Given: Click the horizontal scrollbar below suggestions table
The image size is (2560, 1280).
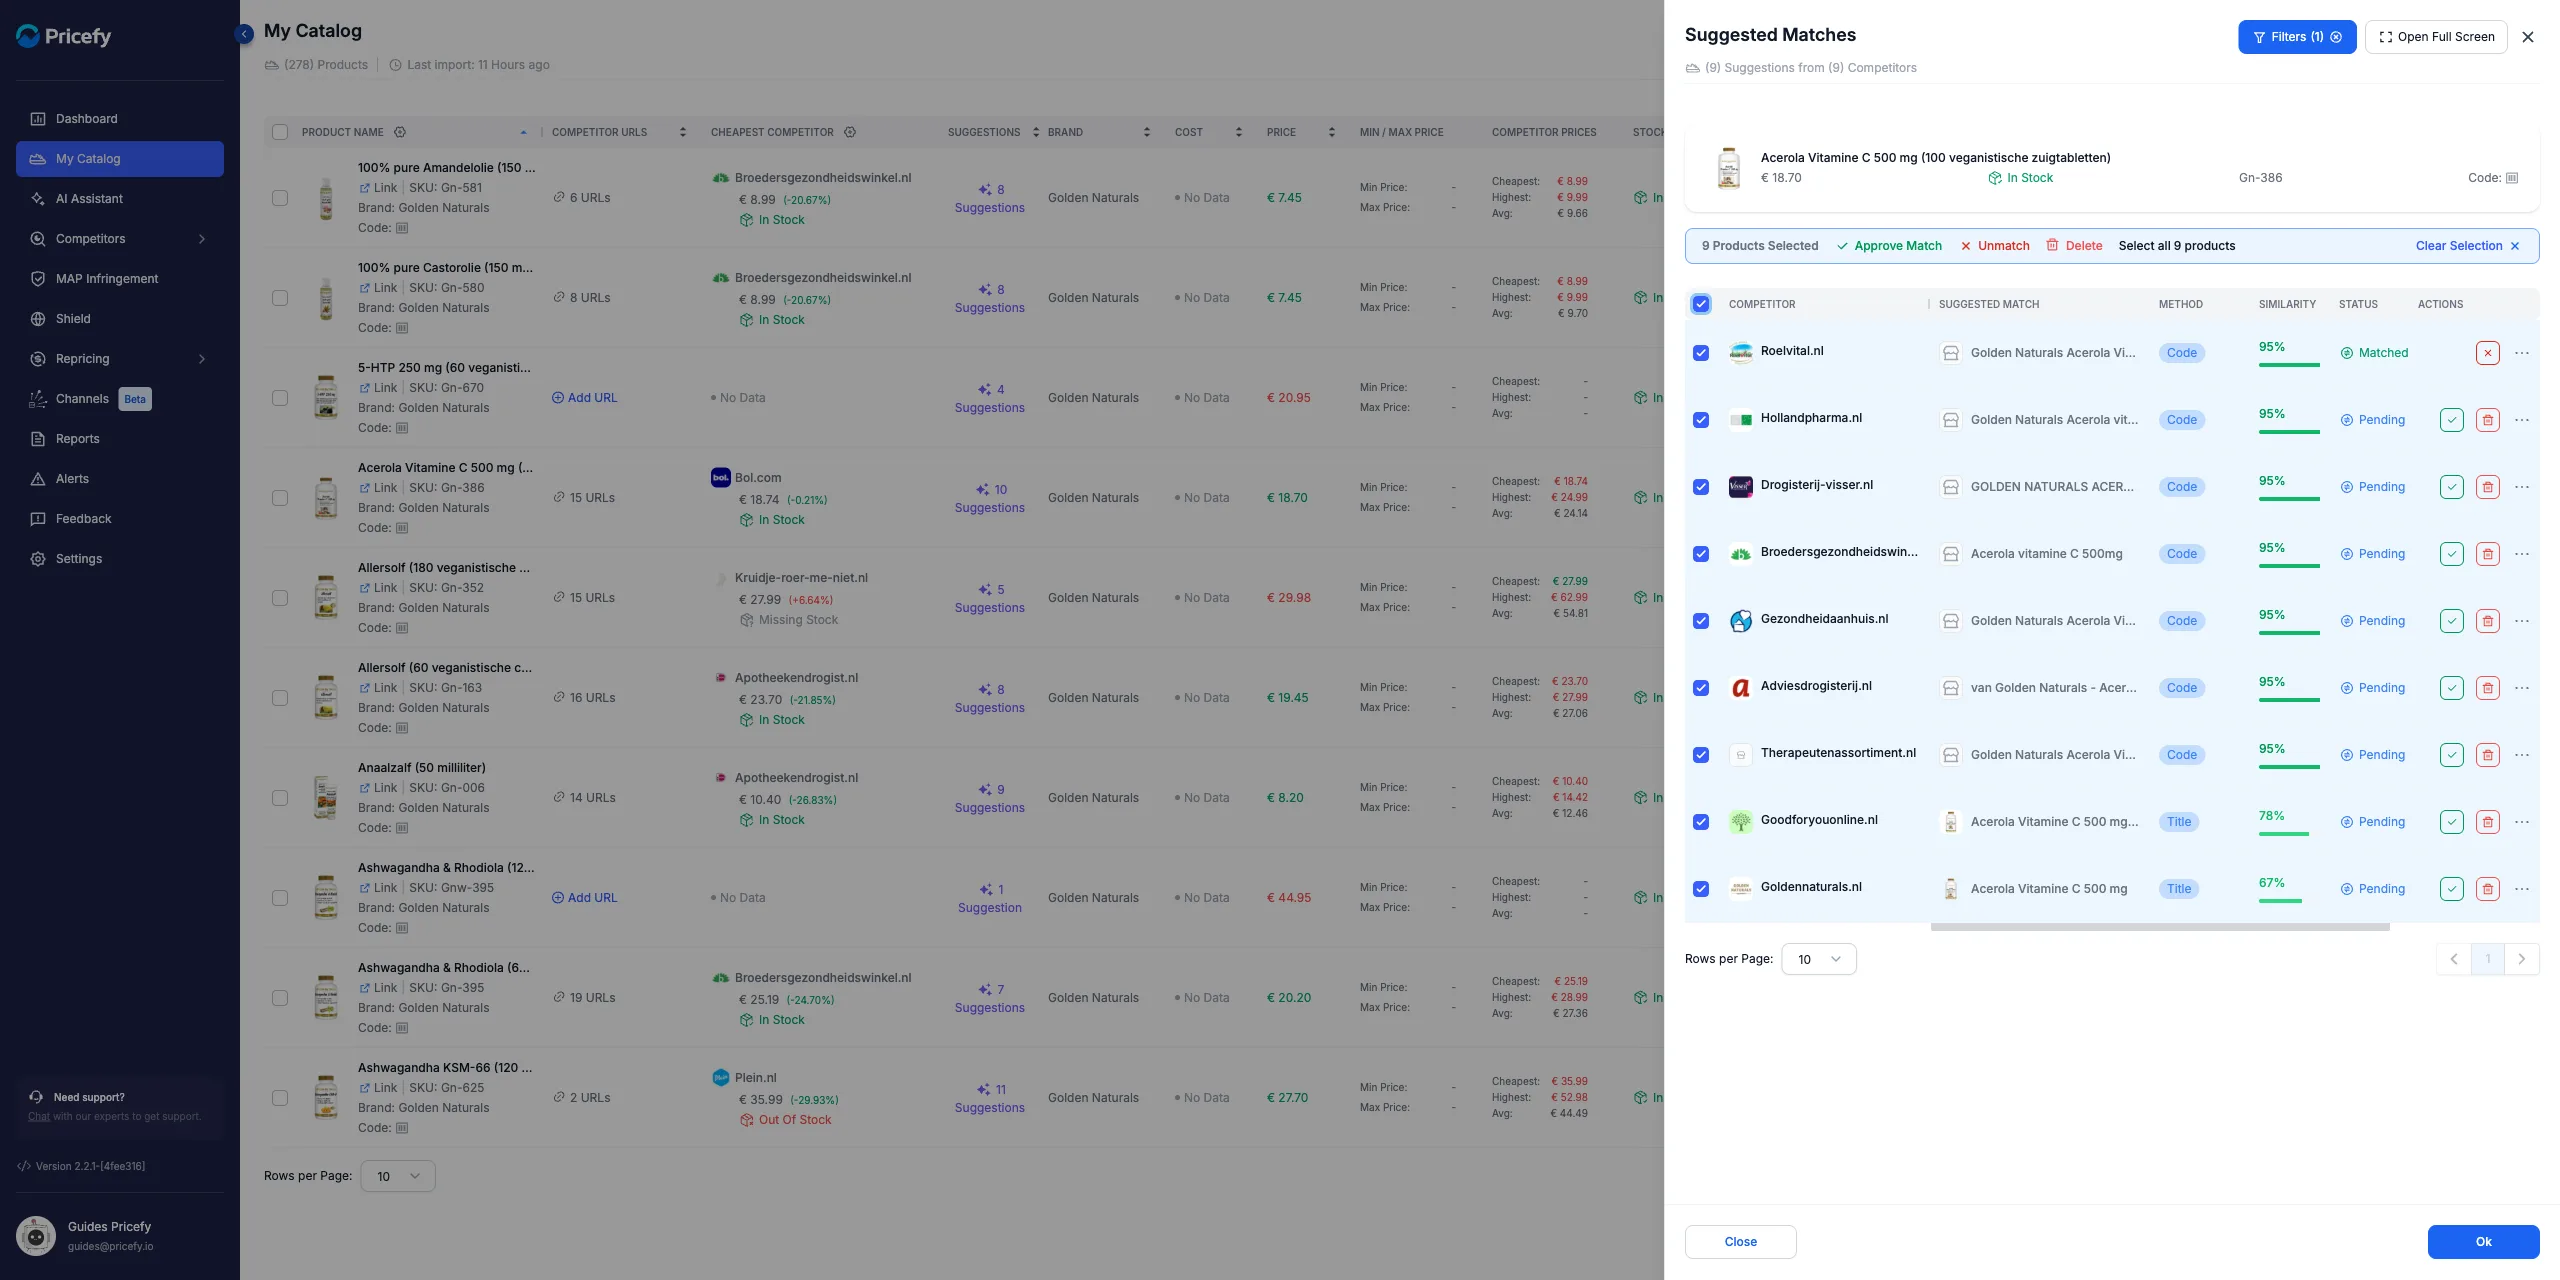Looking at the screenshot, I should 2160,927.
